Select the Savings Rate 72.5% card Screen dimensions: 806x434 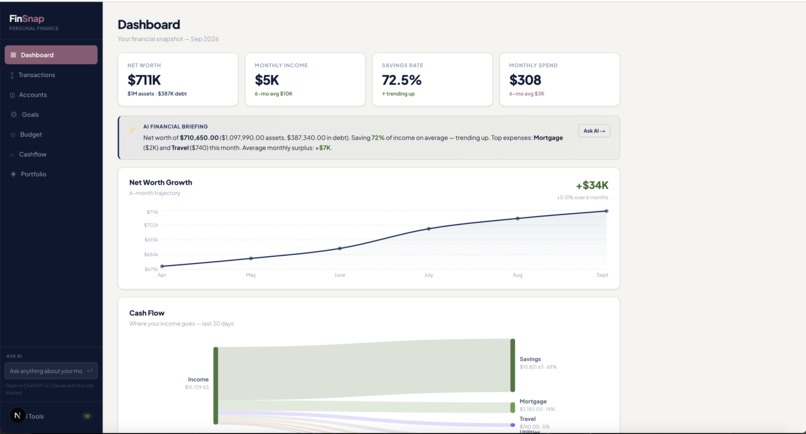[432, 79]
